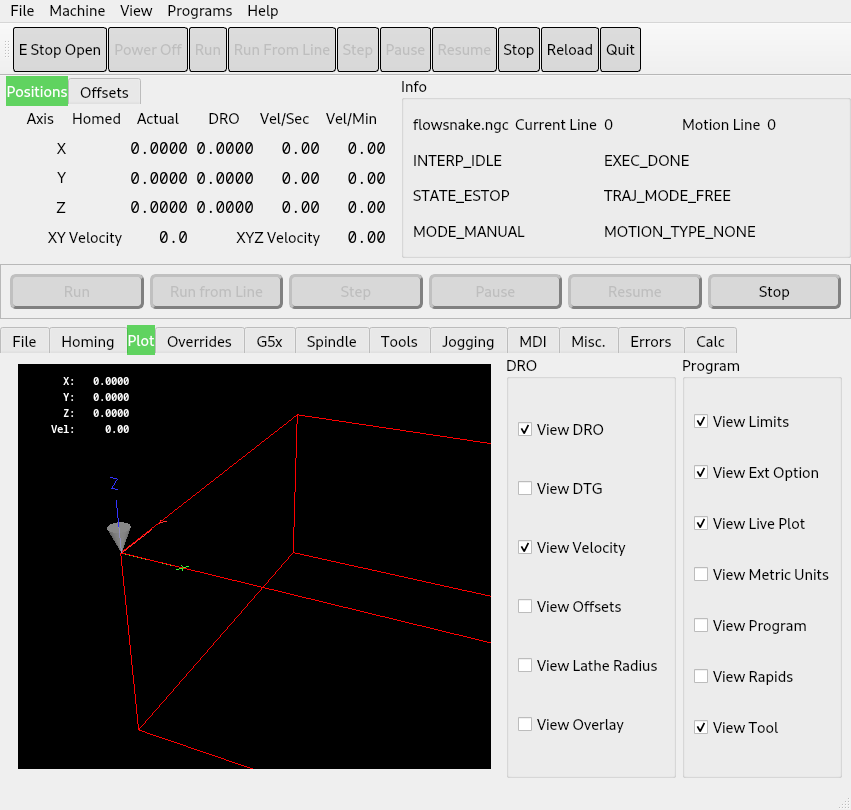Viewport: 851px width, 810px height.
Task: Click the Power Off toolbar button
Action: point(148,50)
